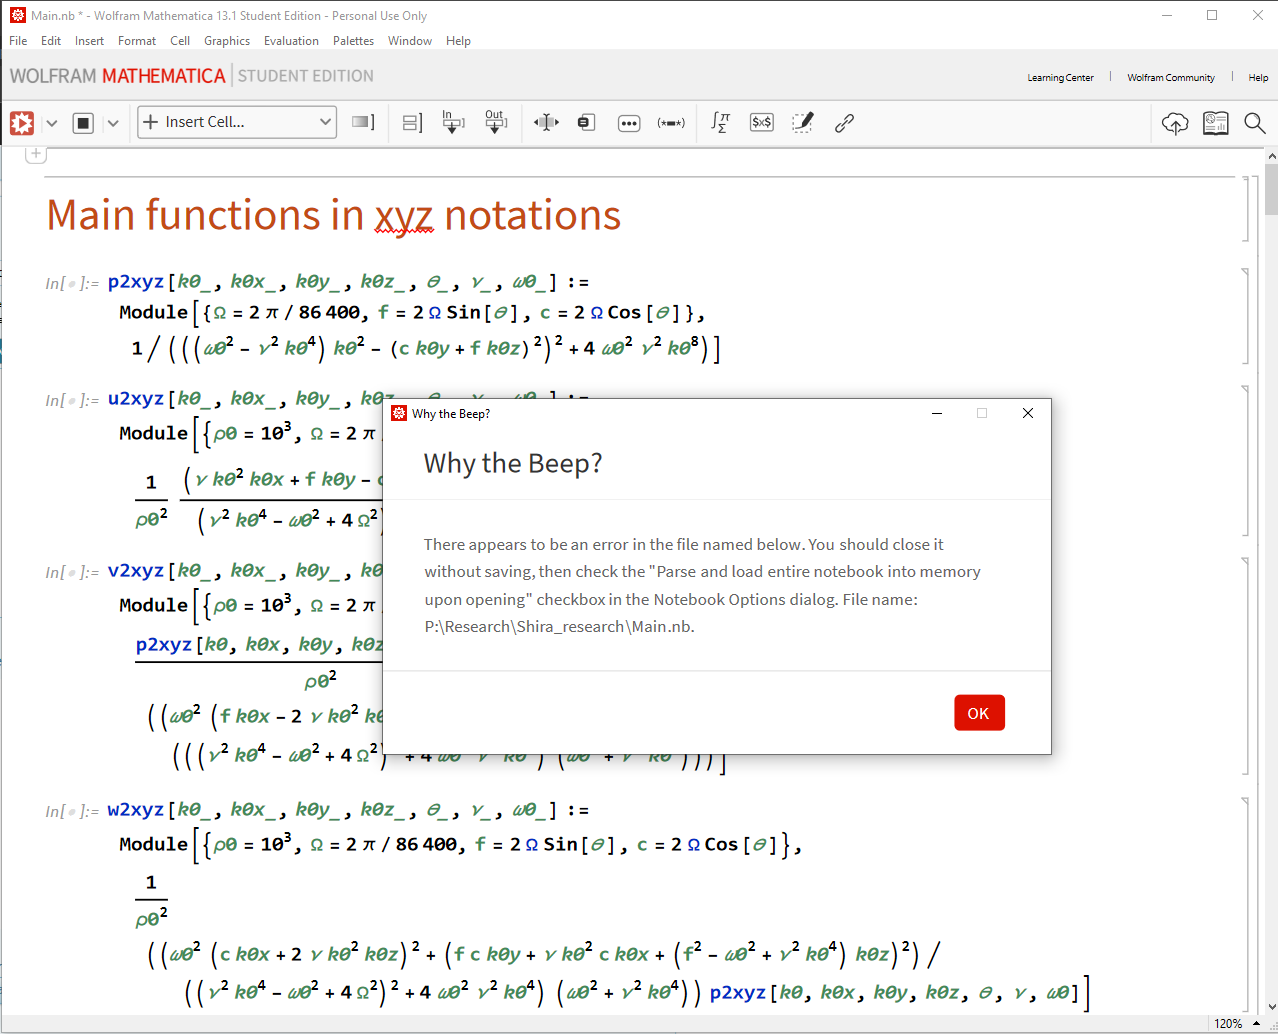This screenshot has height=1034, width=1278.
Task: Click the Help link in header
Action: (x=1258, y=77)
